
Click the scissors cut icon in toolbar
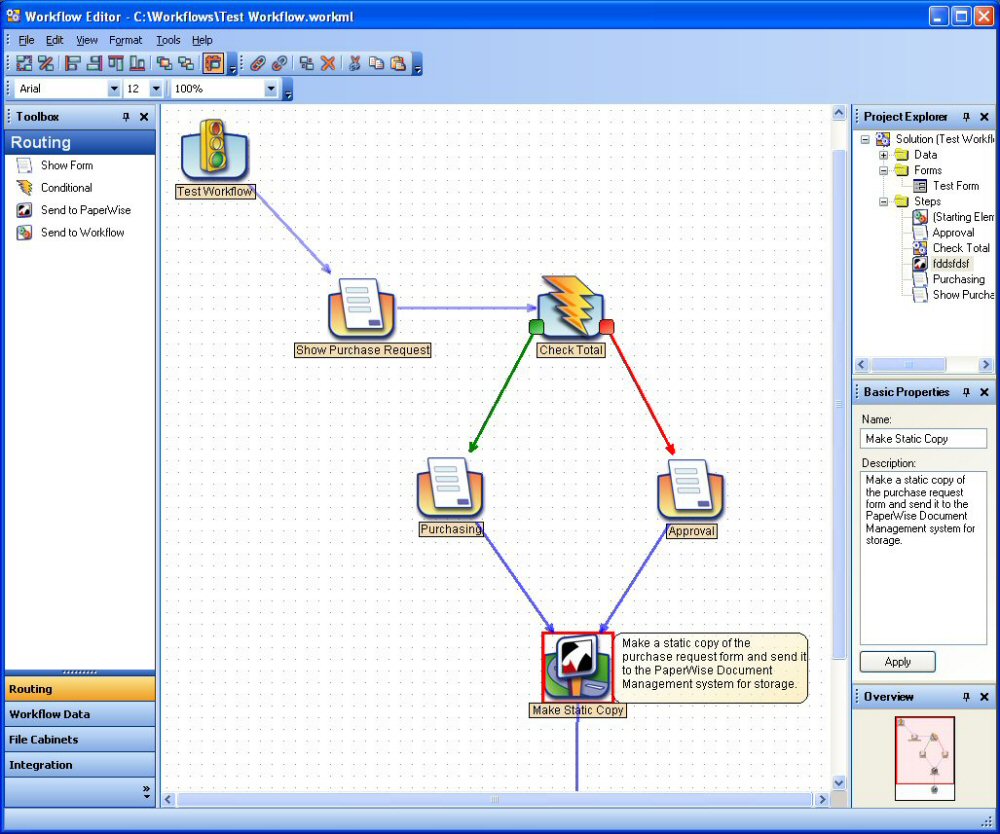pyautogui.click(x=354, y=64)
